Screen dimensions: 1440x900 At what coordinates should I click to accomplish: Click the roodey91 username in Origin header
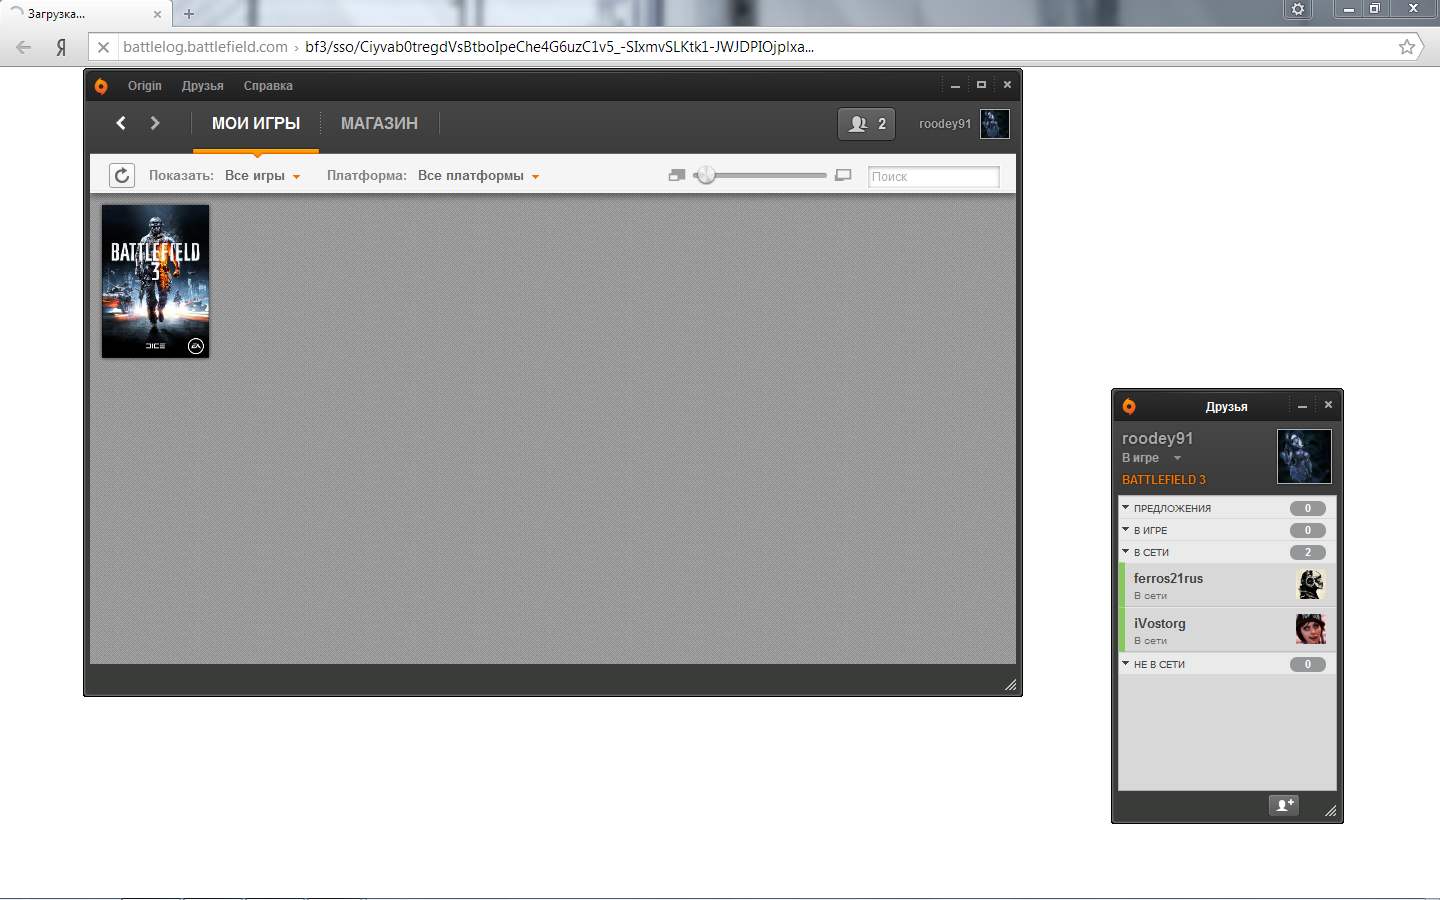click(x=945, y=124)
